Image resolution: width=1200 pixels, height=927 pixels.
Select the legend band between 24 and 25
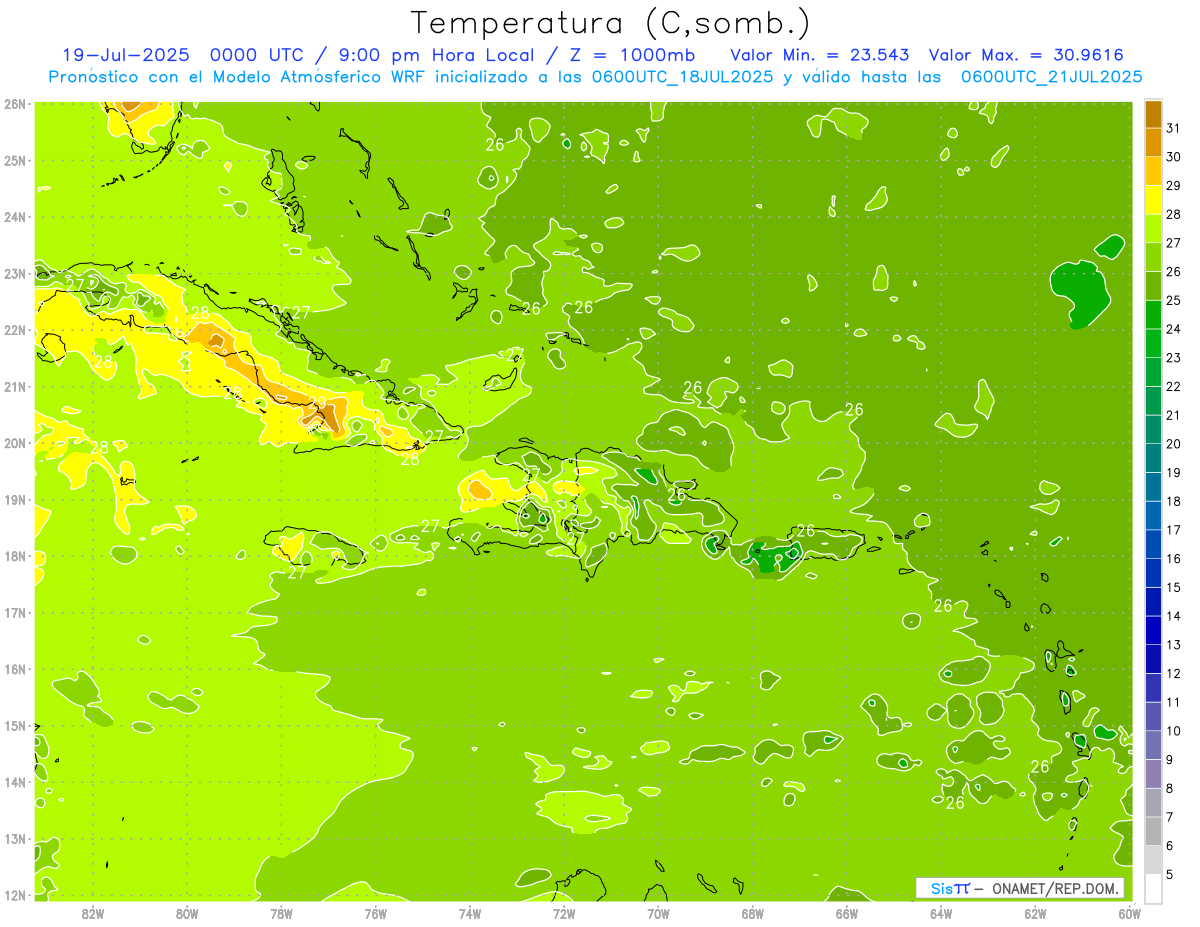click(x=1153, y=315)
